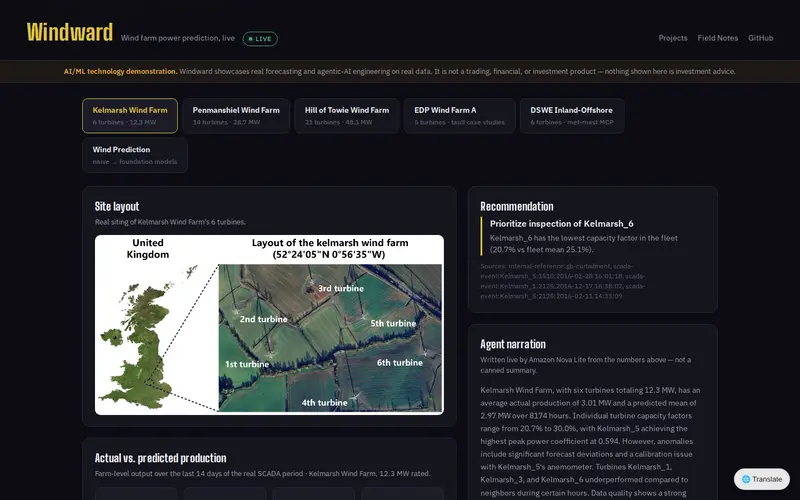Click 'Wind farm power prediction, live' tagline
800x500 pixels.
pyautogui.click(x=178, y=38)
